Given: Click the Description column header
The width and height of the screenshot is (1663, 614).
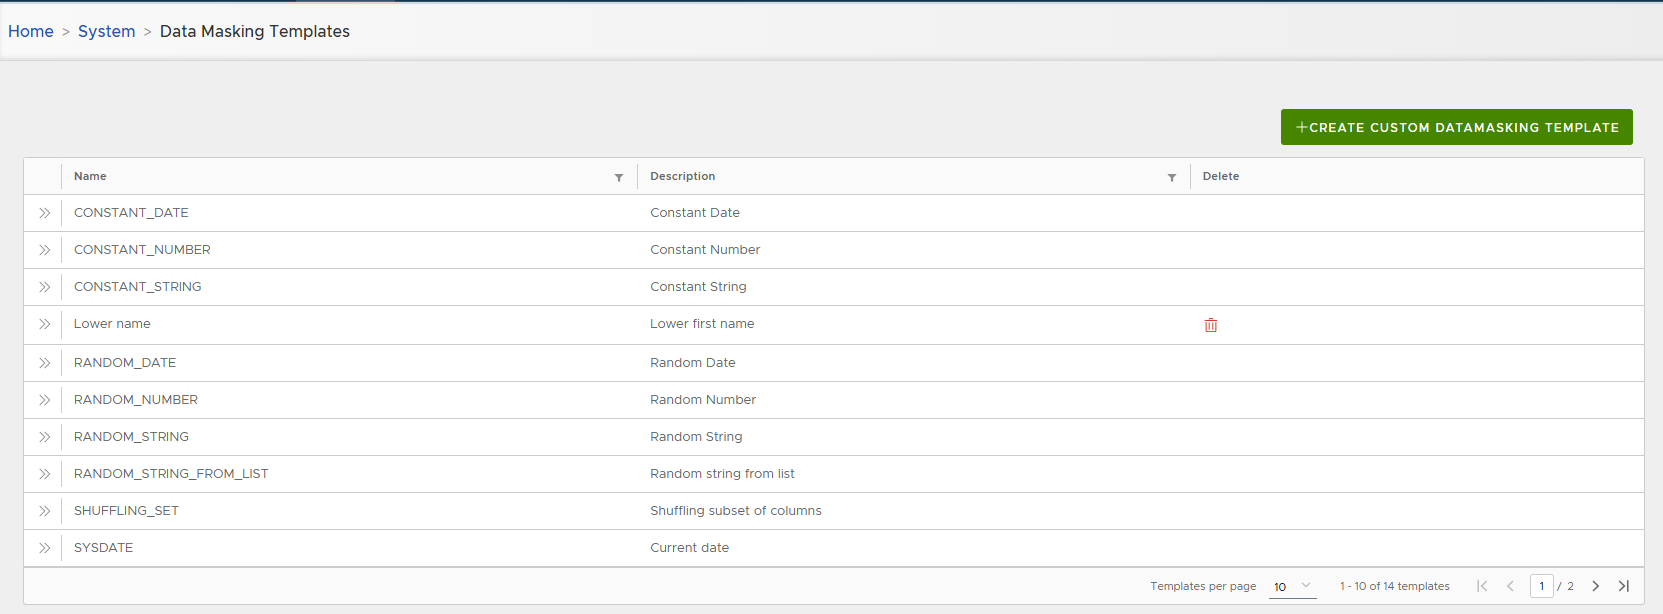Looking at the screenshot, I should (x=683, y=176).
